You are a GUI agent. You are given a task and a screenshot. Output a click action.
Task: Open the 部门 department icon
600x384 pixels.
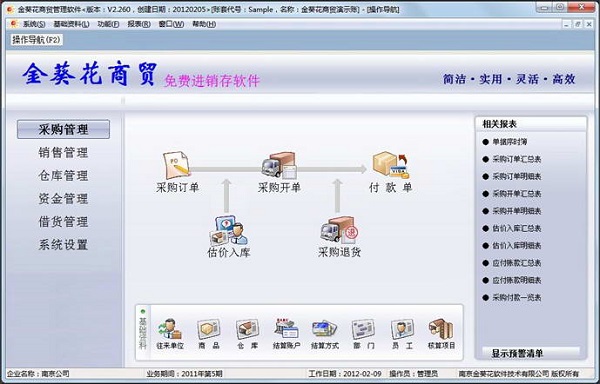pos(363,329)
